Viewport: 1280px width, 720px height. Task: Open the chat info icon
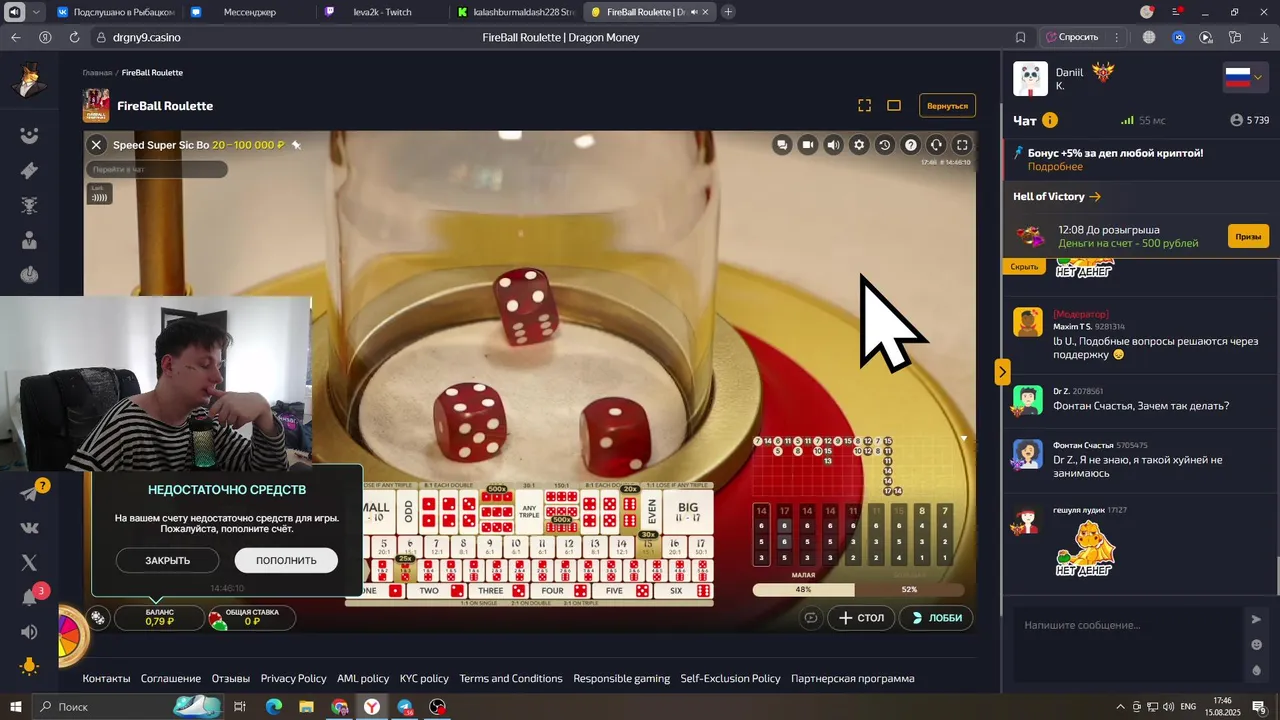pyautogui.click(x=1050, y=120)
